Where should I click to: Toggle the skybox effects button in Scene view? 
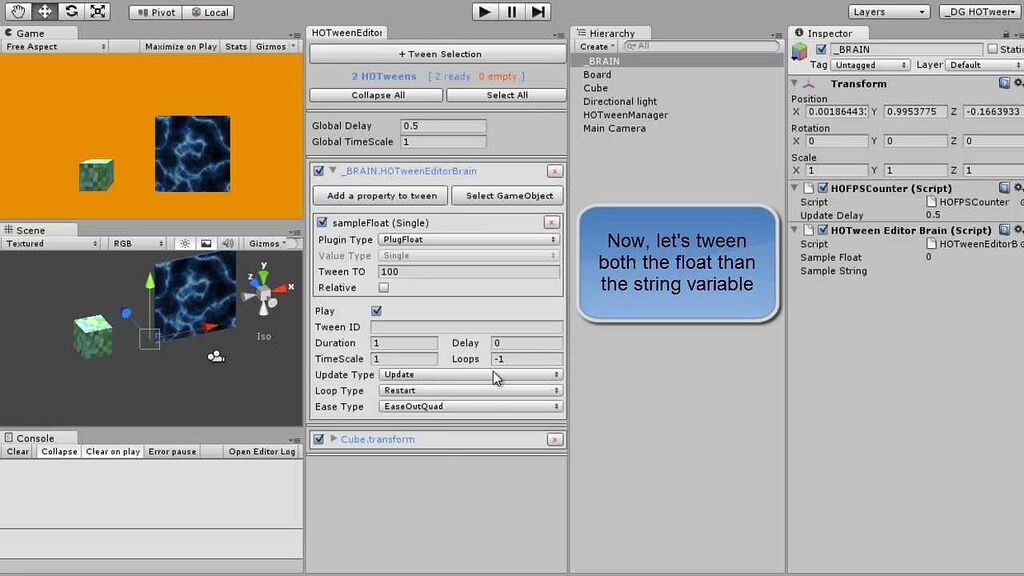(204, 242)
